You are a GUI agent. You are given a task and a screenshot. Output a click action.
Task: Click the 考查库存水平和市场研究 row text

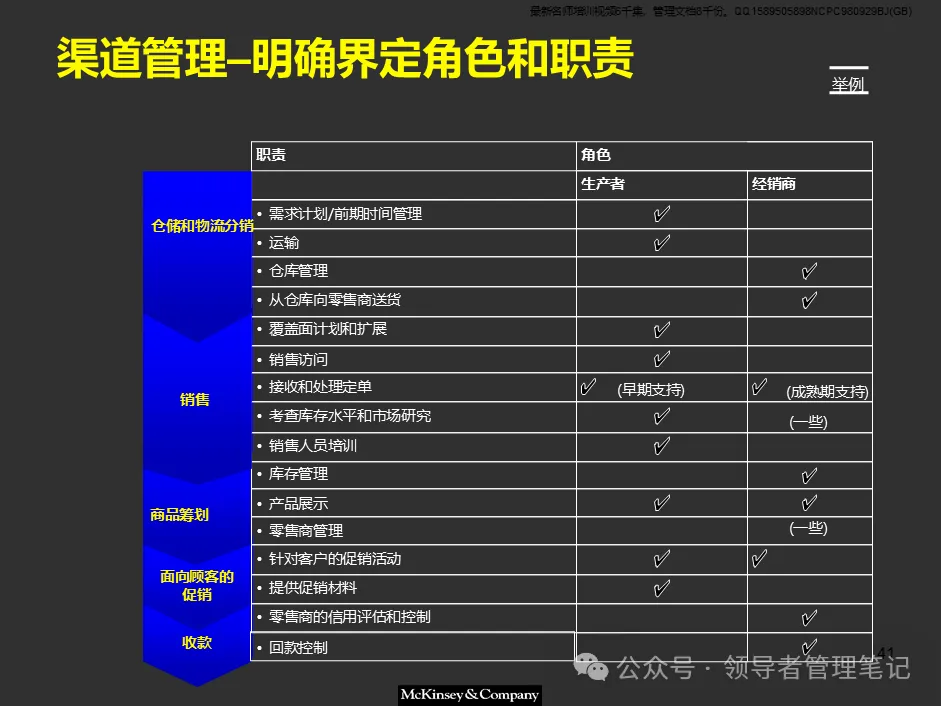click(x=349, y=416)
